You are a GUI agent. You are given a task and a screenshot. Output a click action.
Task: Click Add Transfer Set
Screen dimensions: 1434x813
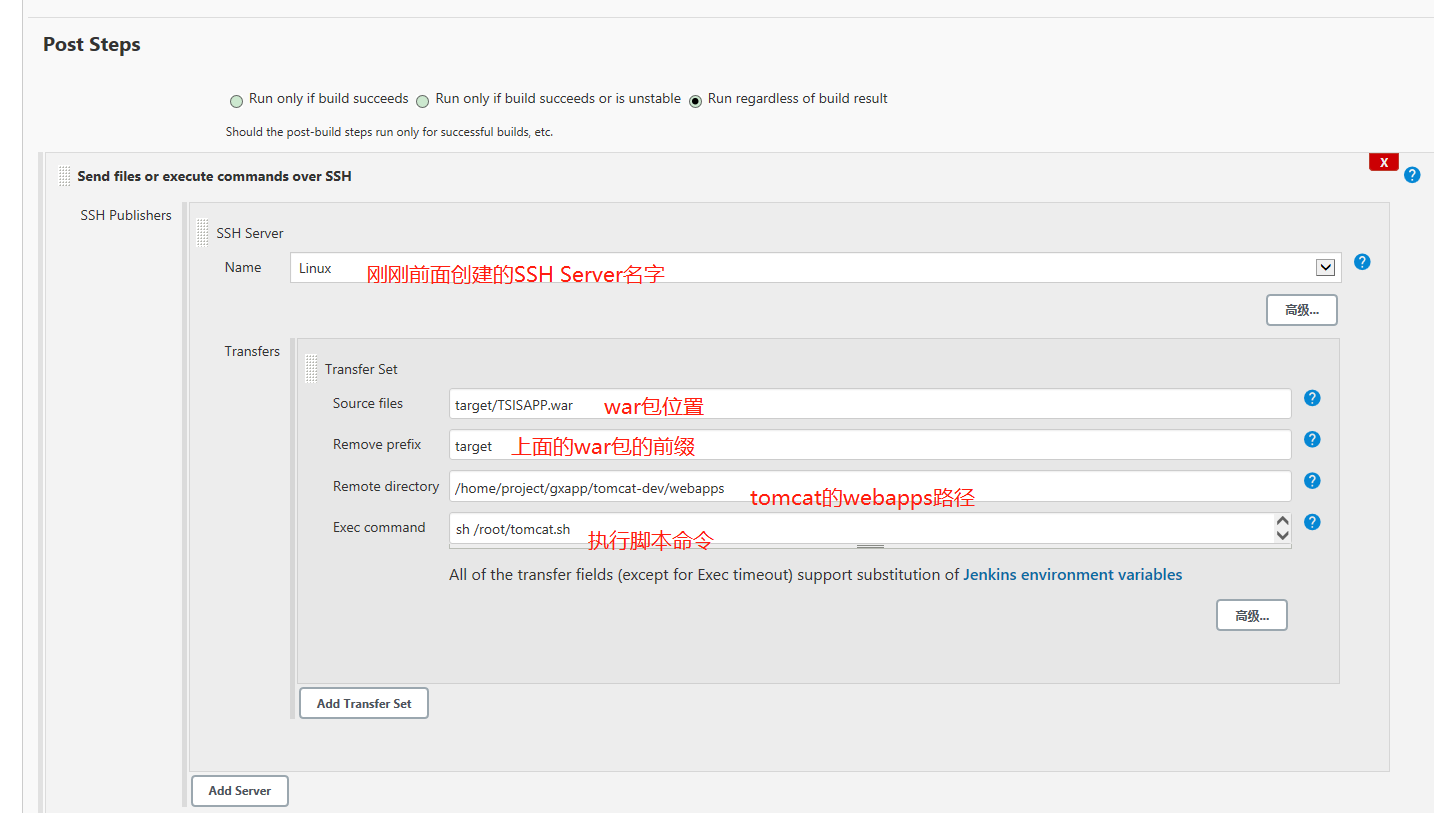coord(363,703)
